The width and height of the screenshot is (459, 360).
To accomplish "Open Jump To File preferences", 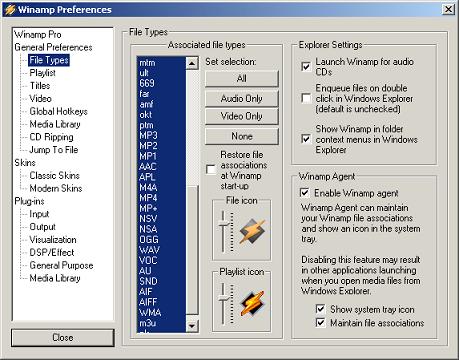I will point(54,150).
